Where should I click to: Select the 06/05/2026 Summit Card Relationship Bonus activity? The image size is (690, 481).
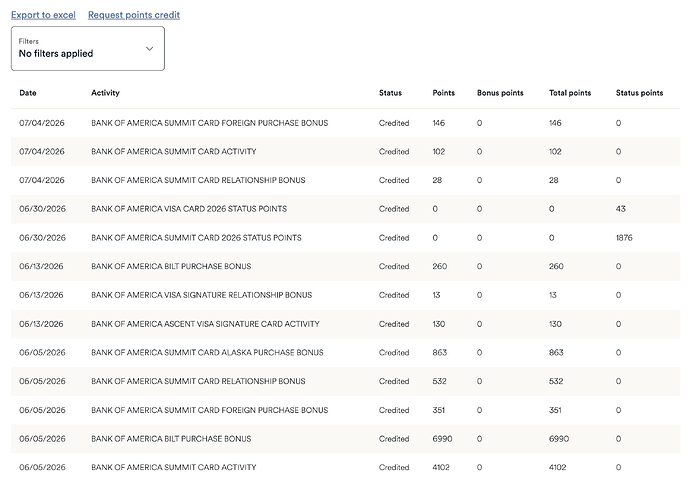coord(198,382)
